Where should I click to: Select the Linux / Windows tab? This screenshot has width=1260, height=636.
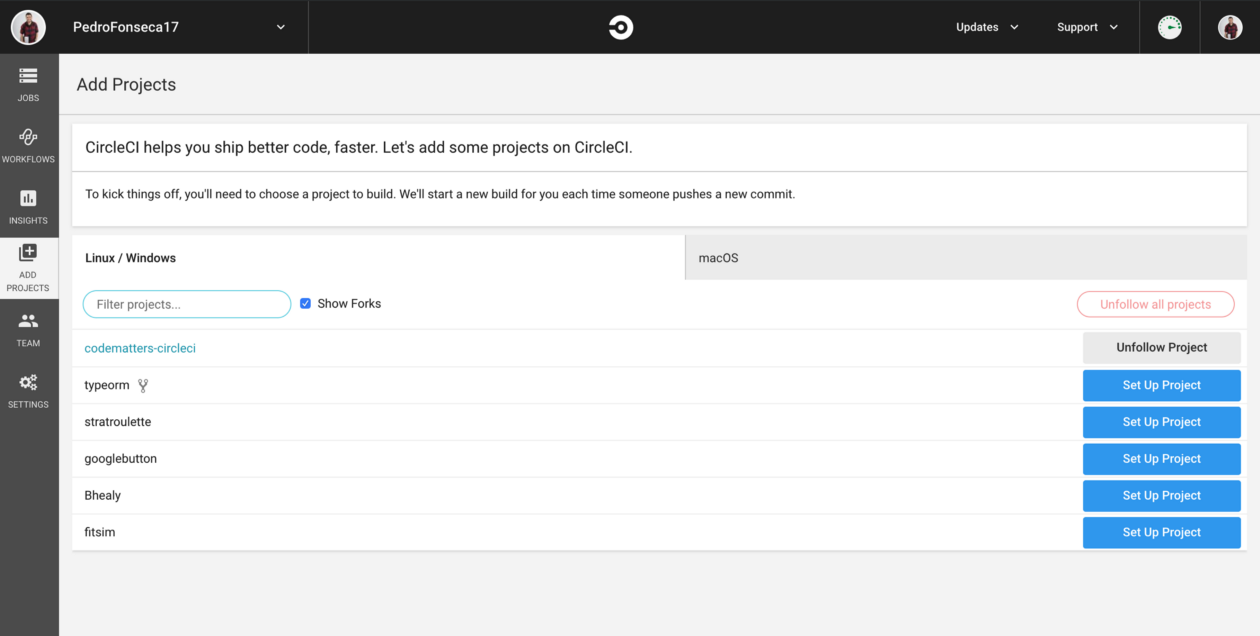tap(130, 257)
